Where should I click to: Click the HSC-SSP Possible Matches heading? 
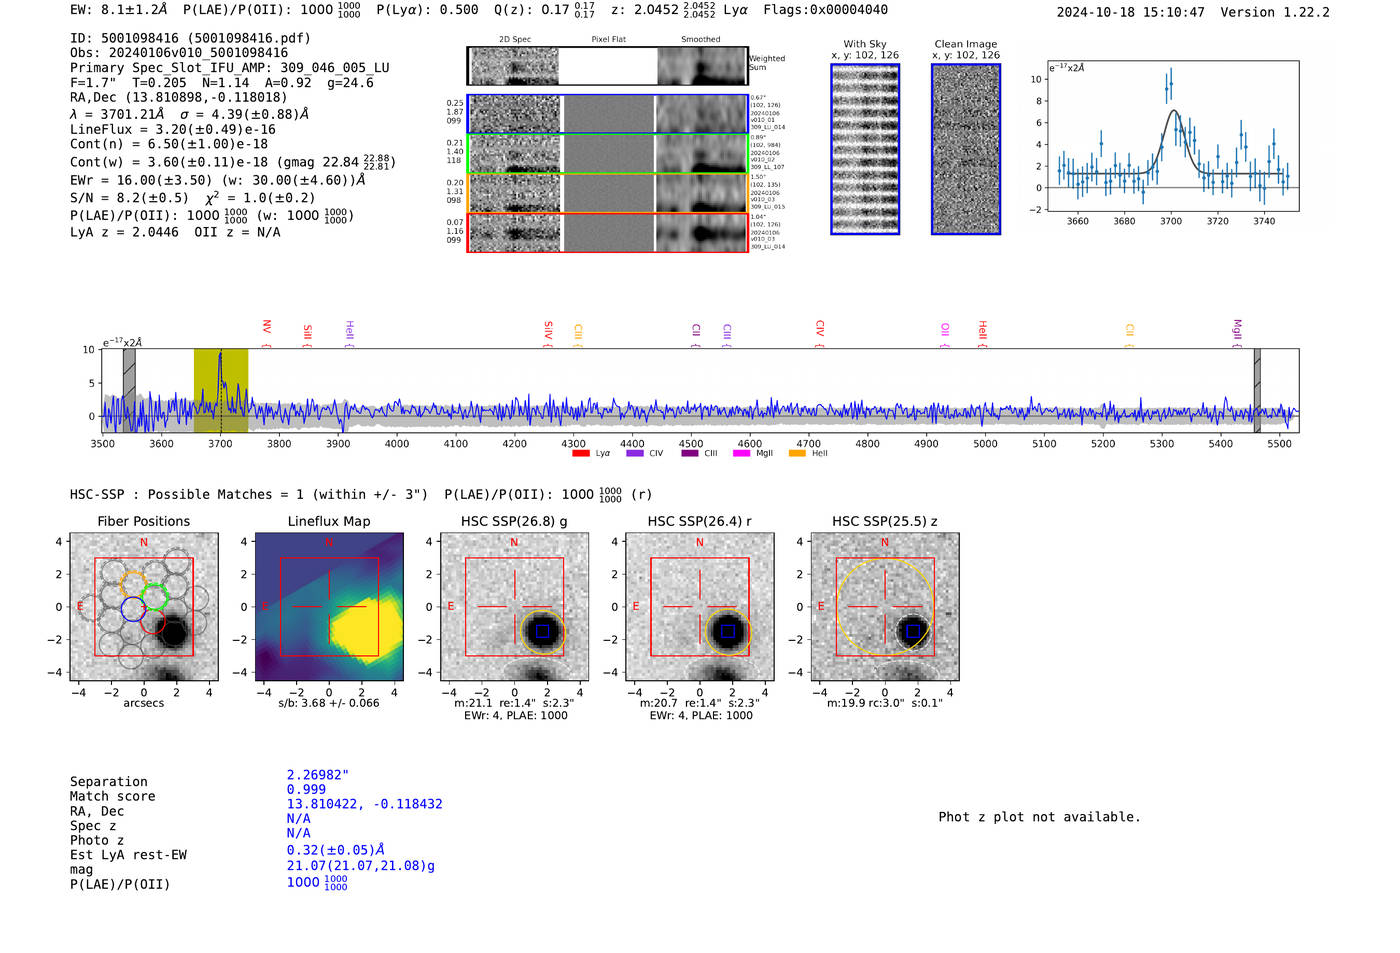coord(249,495)
